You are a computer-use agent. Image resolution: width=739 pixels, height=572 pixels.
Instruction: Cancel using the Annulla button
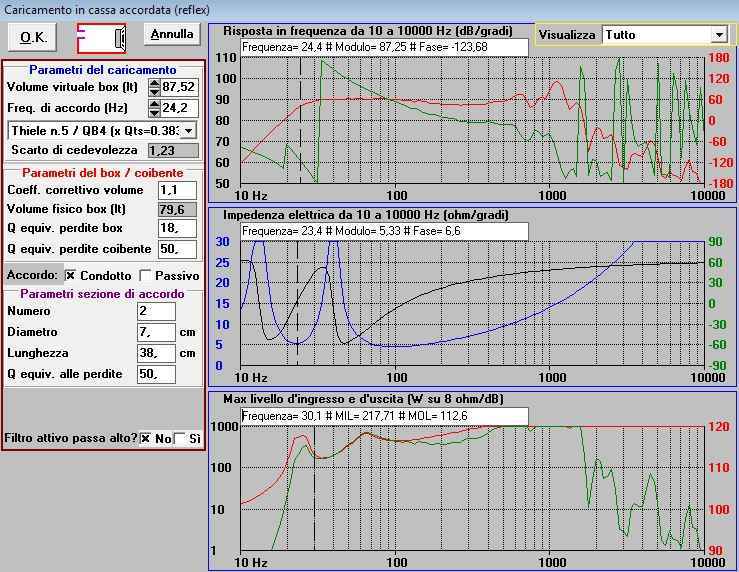pyautogui.click(x=172, y=34)
